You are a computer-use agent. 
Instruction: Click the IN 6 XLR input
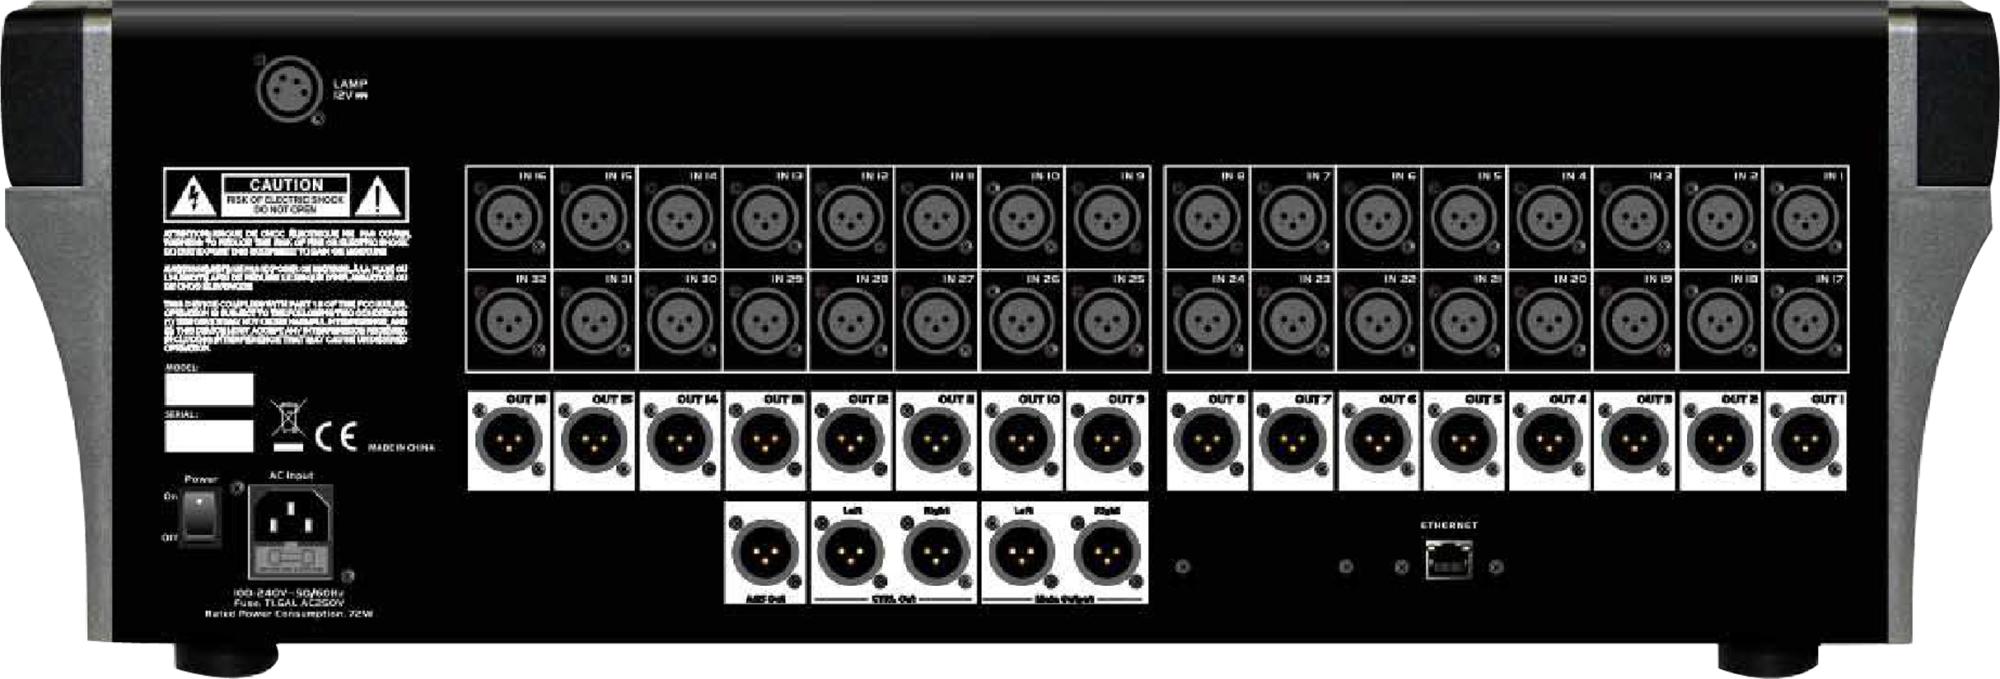point(1378,217)
